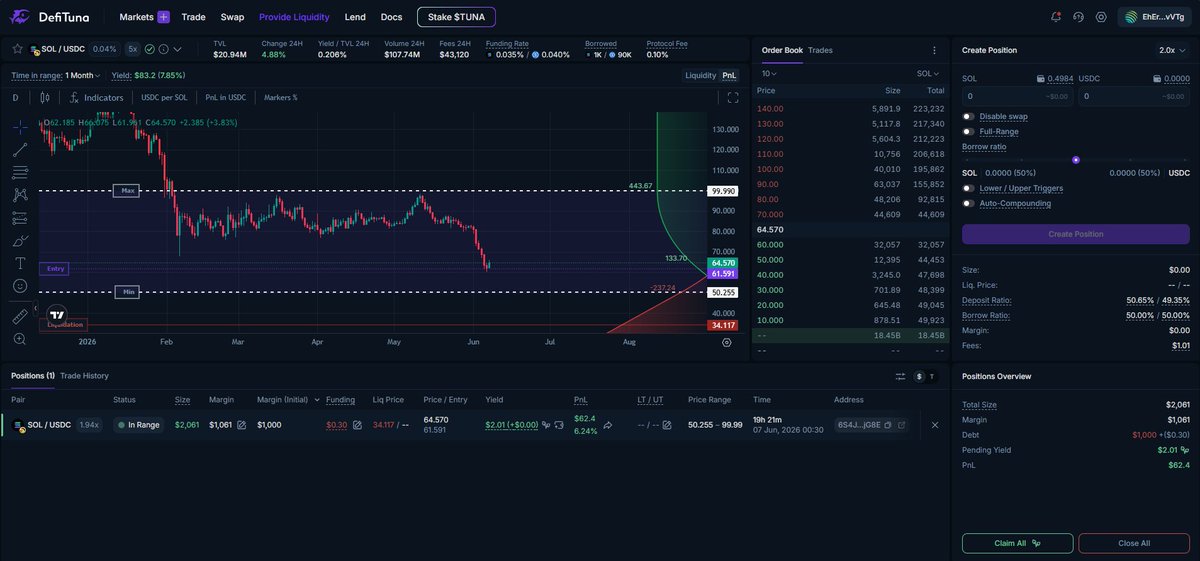Click the info circle next to 5x
The height and width of the screenshot is (561, 1200).
point(163,49)
